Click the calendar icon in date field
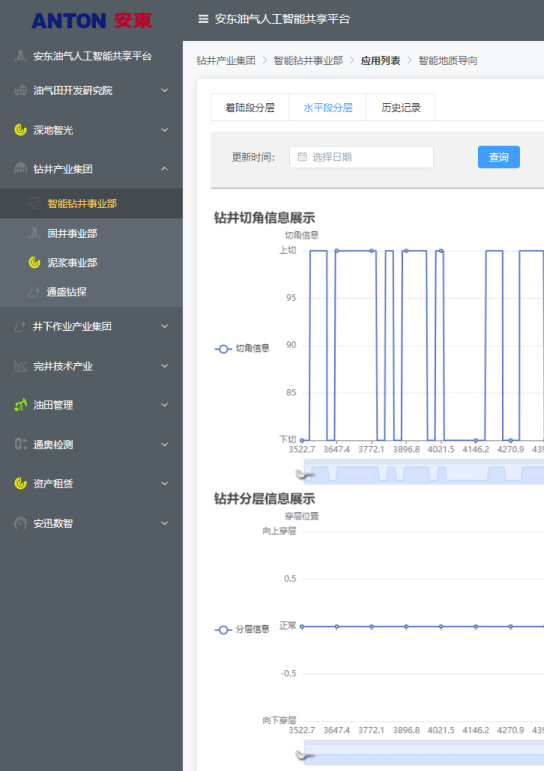The width and height of the screenshot is (544, 771). [302, 157]
